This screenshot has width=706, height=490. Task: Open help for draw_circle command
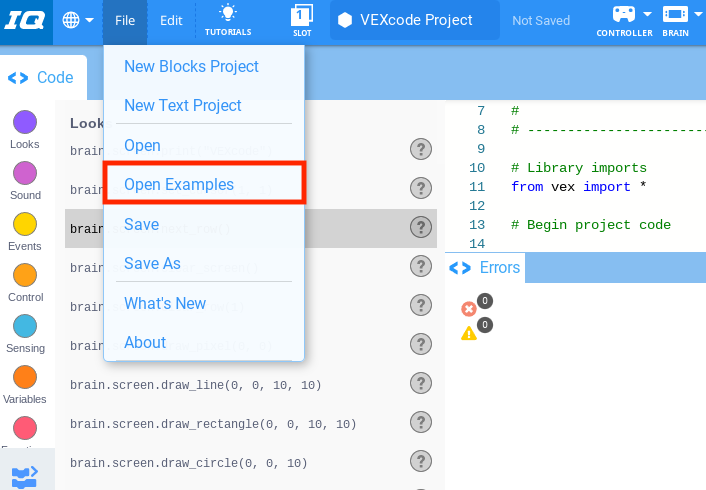[x=421, y=462]
